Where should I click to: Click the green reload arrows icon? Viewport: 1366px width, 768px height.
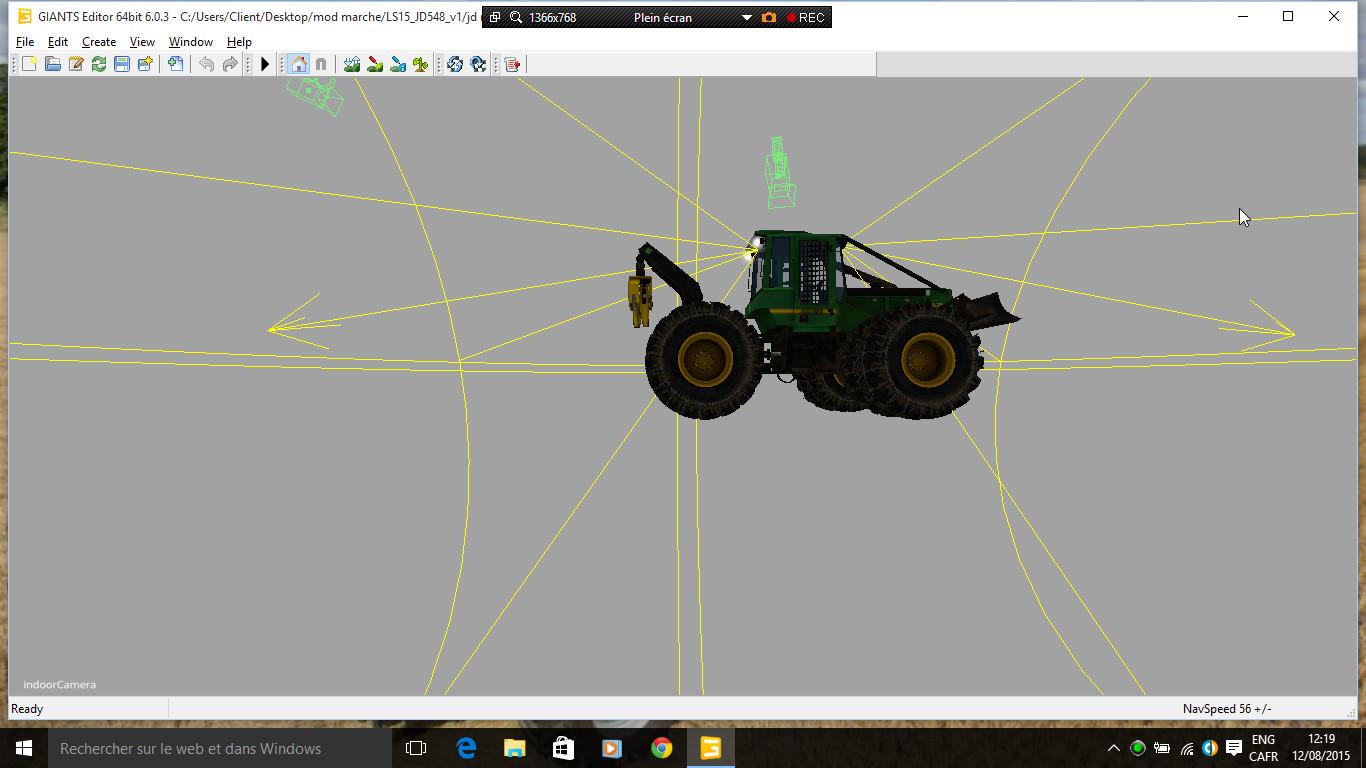click(x=99, y=64)
